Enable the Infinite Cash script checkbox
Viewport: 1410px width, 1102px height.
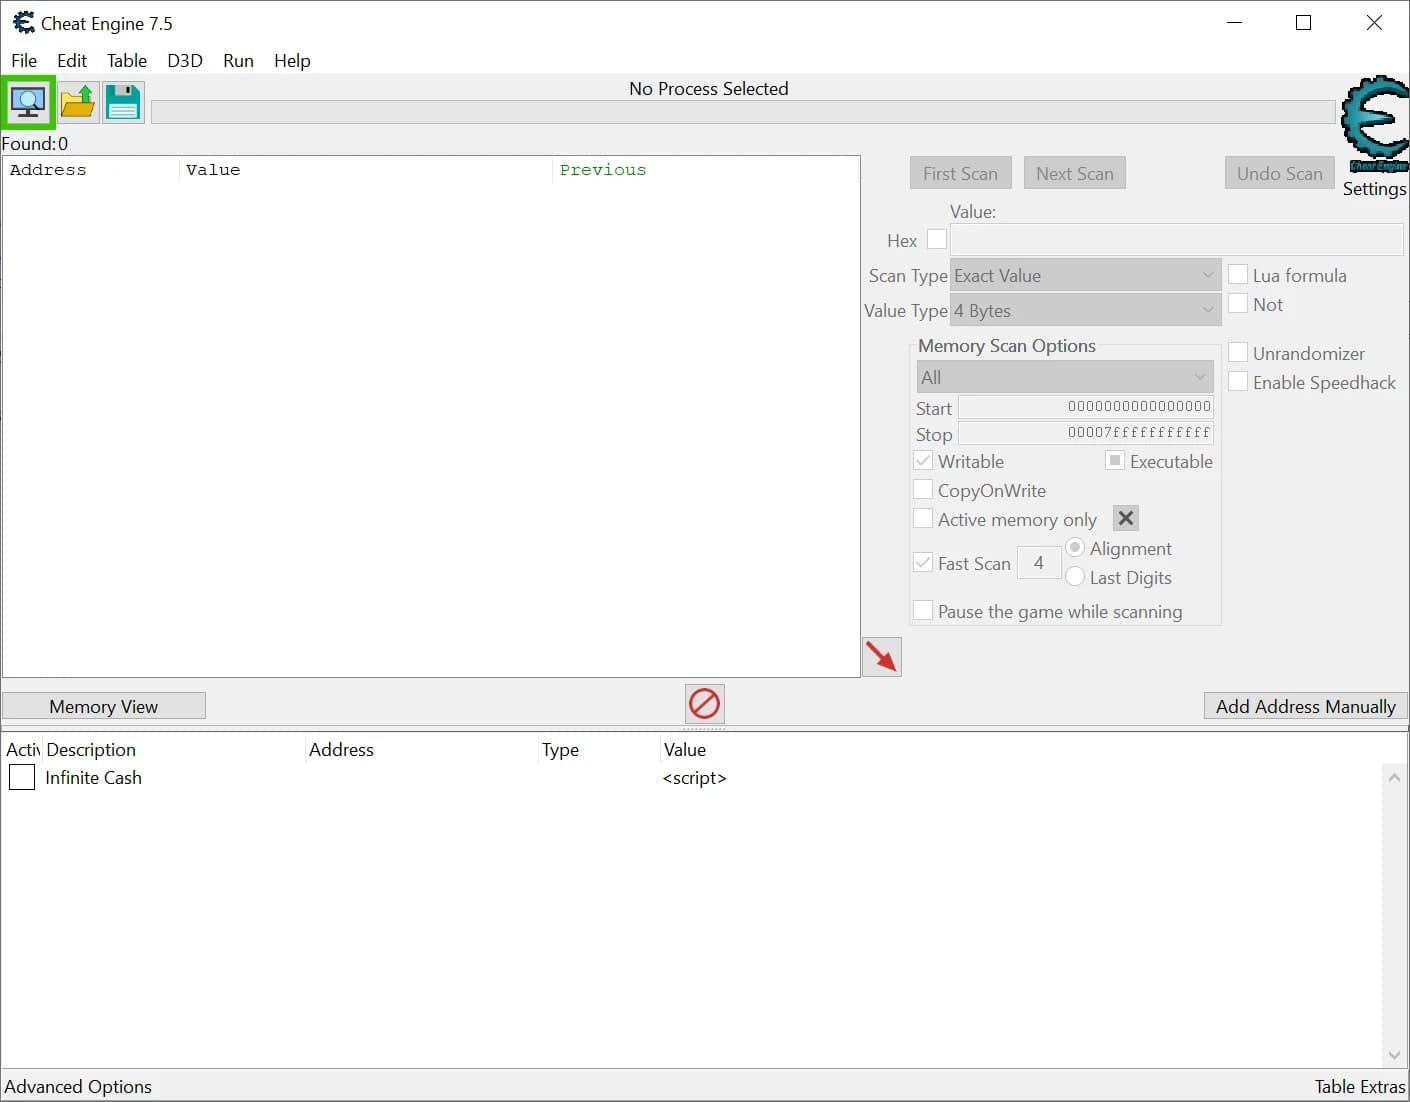pyautogui.click(x=22, y=777)
